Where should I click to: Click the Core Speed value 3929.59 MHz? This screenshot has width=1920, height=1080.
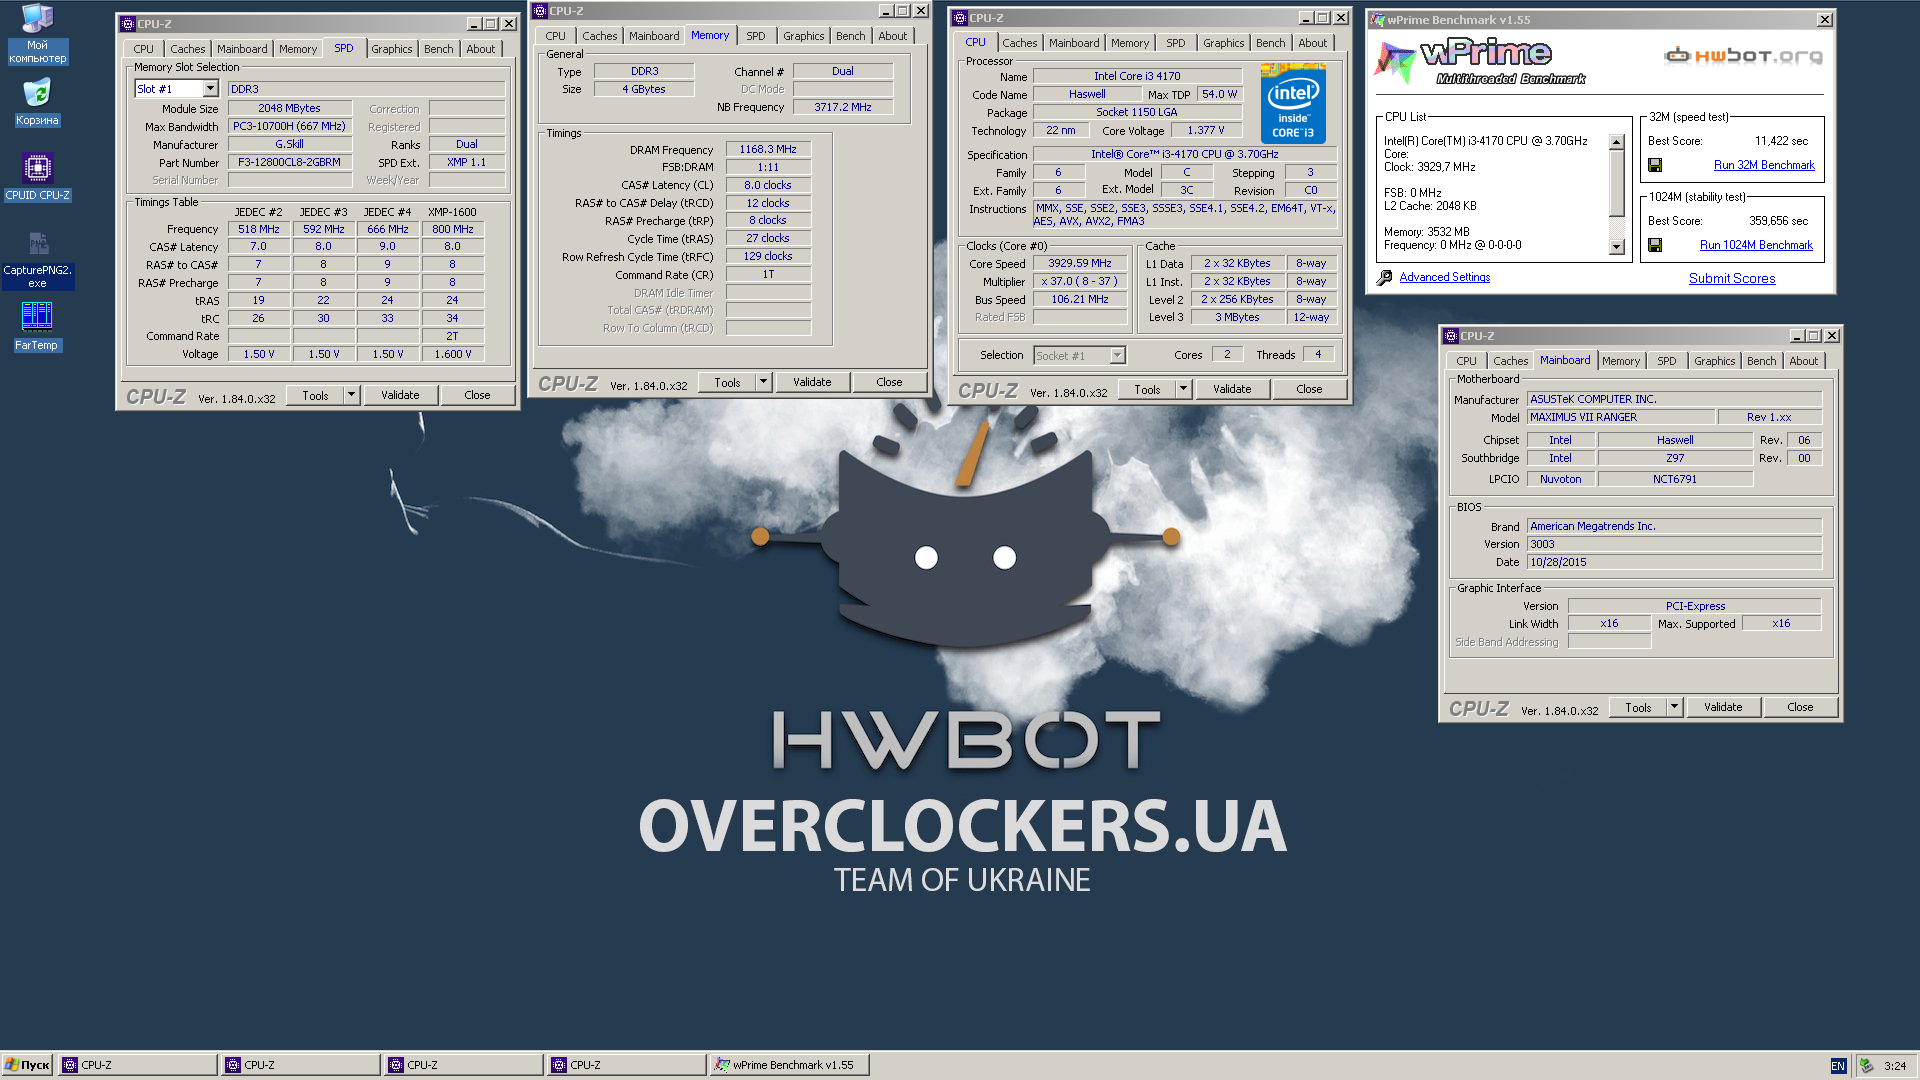1080,264
